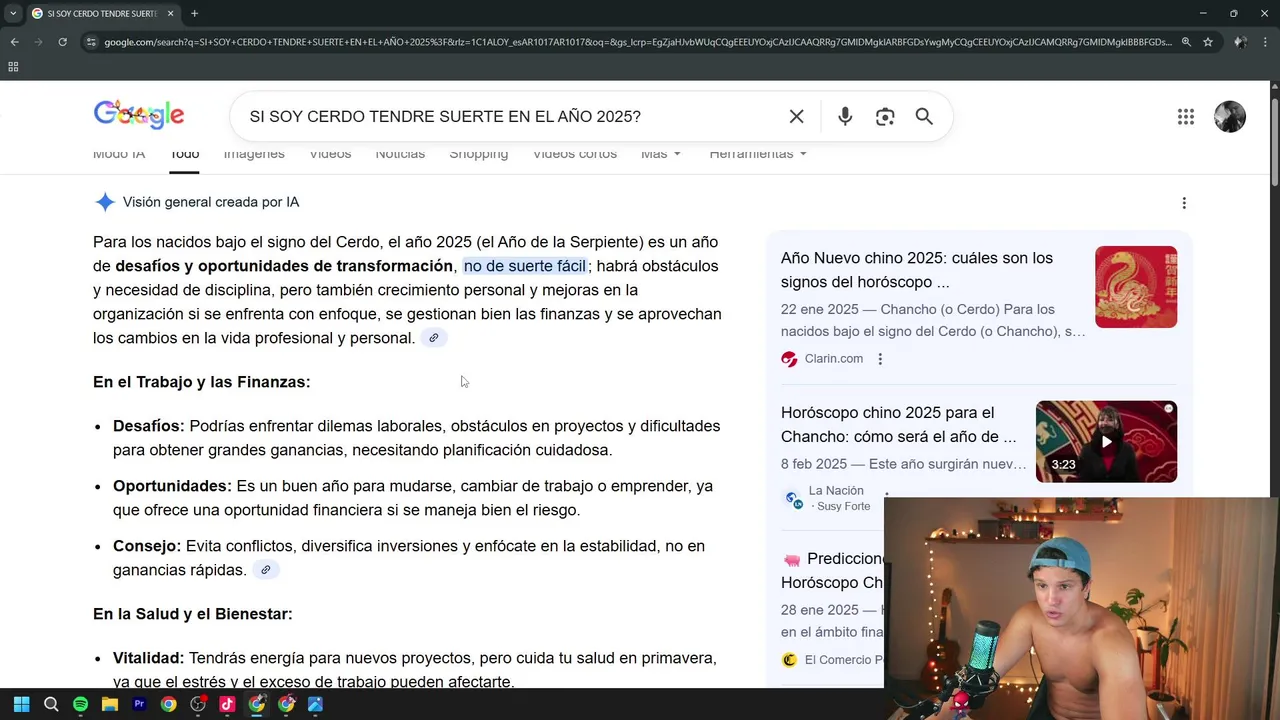Click link chip after 'ganancias rápidas'
Screen dimensions: 1280x720
pos(265,570)
